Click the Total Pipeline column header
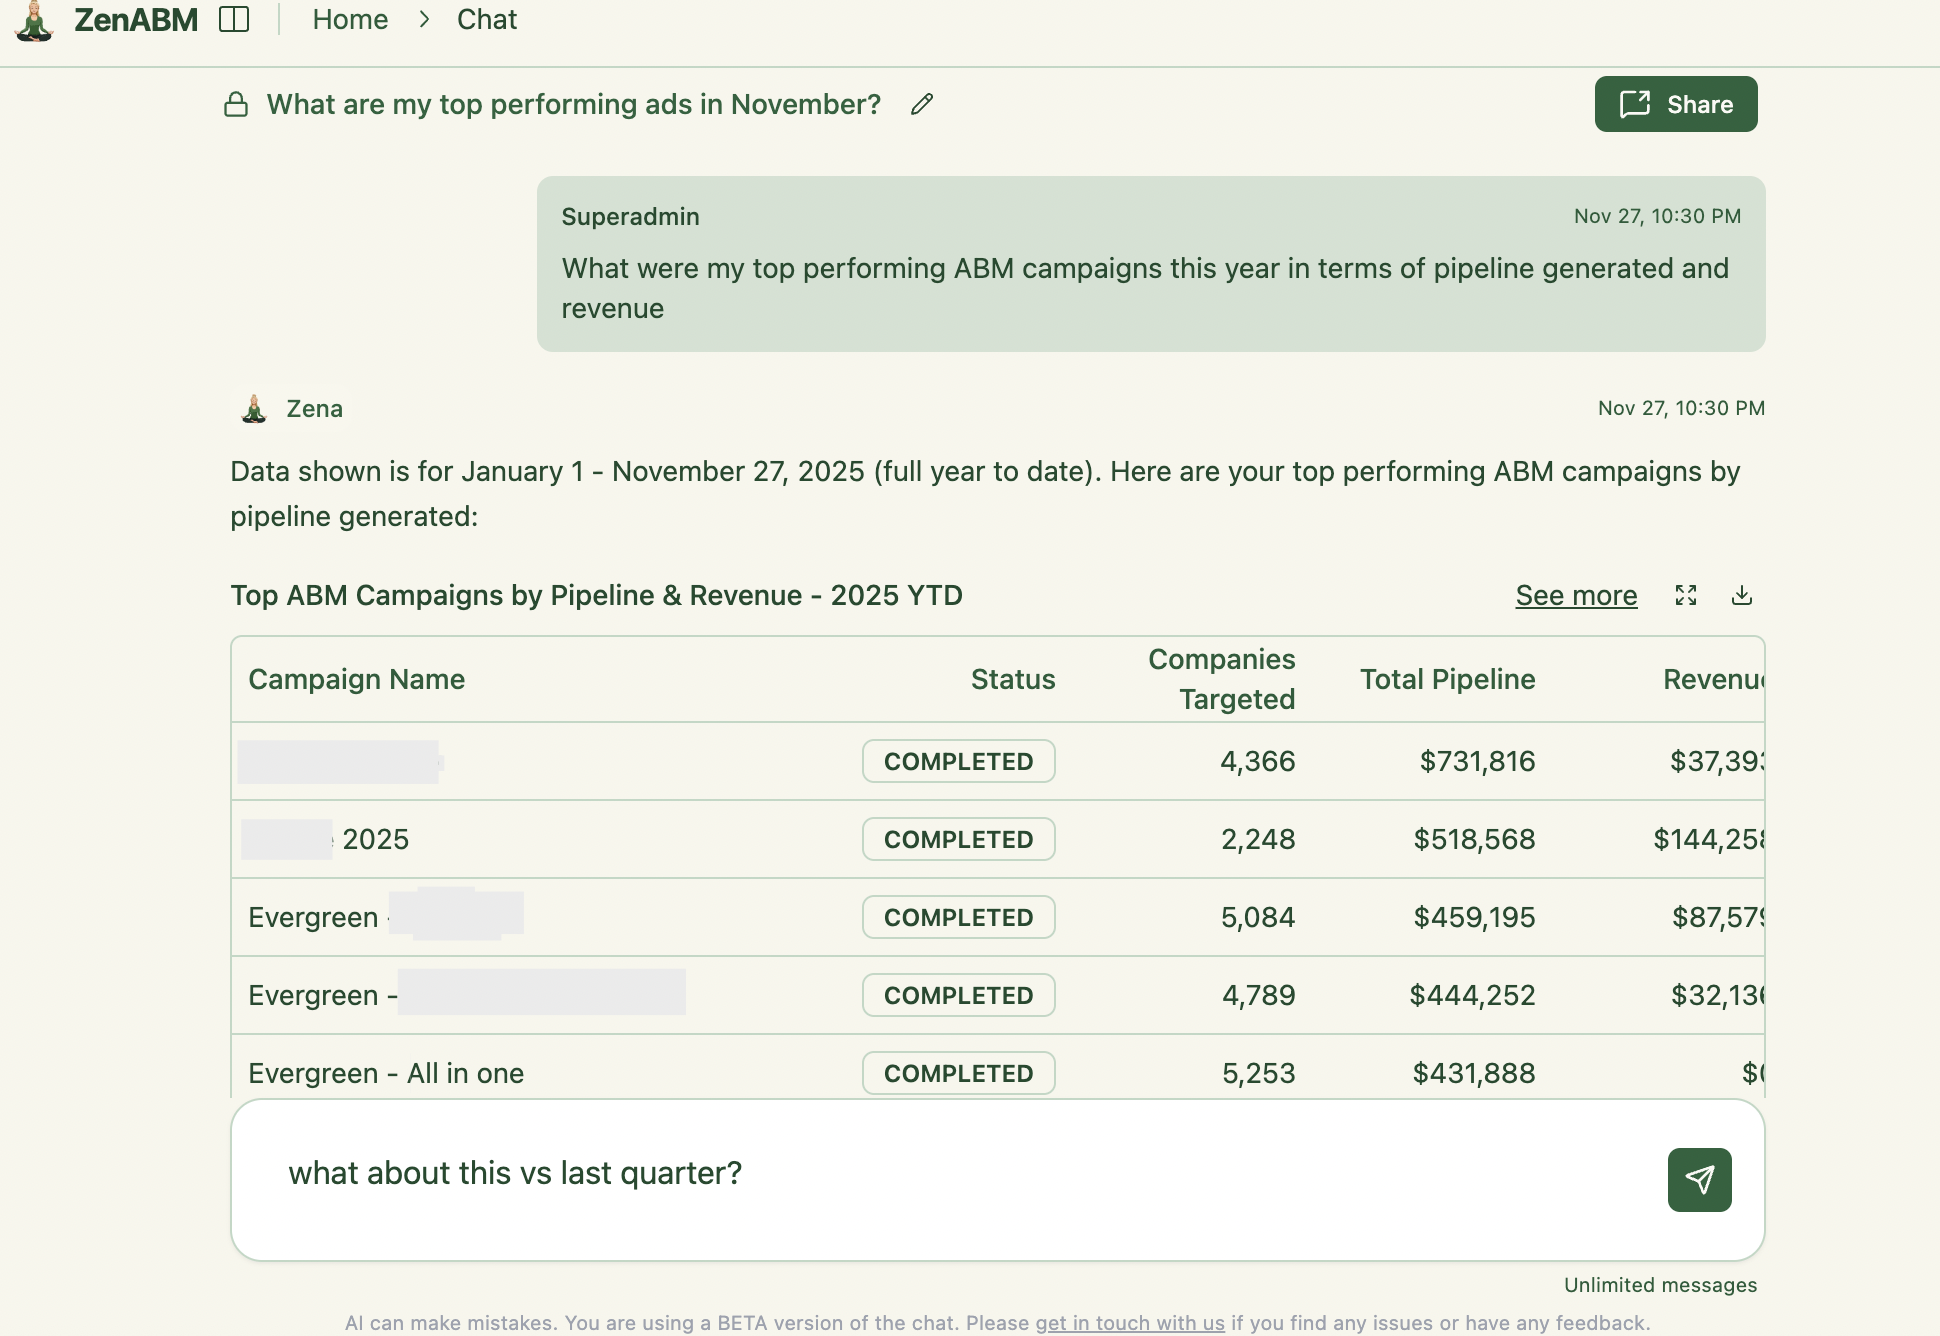1940x1336 pixels. pyautogui.click(x=1448, y=679)
